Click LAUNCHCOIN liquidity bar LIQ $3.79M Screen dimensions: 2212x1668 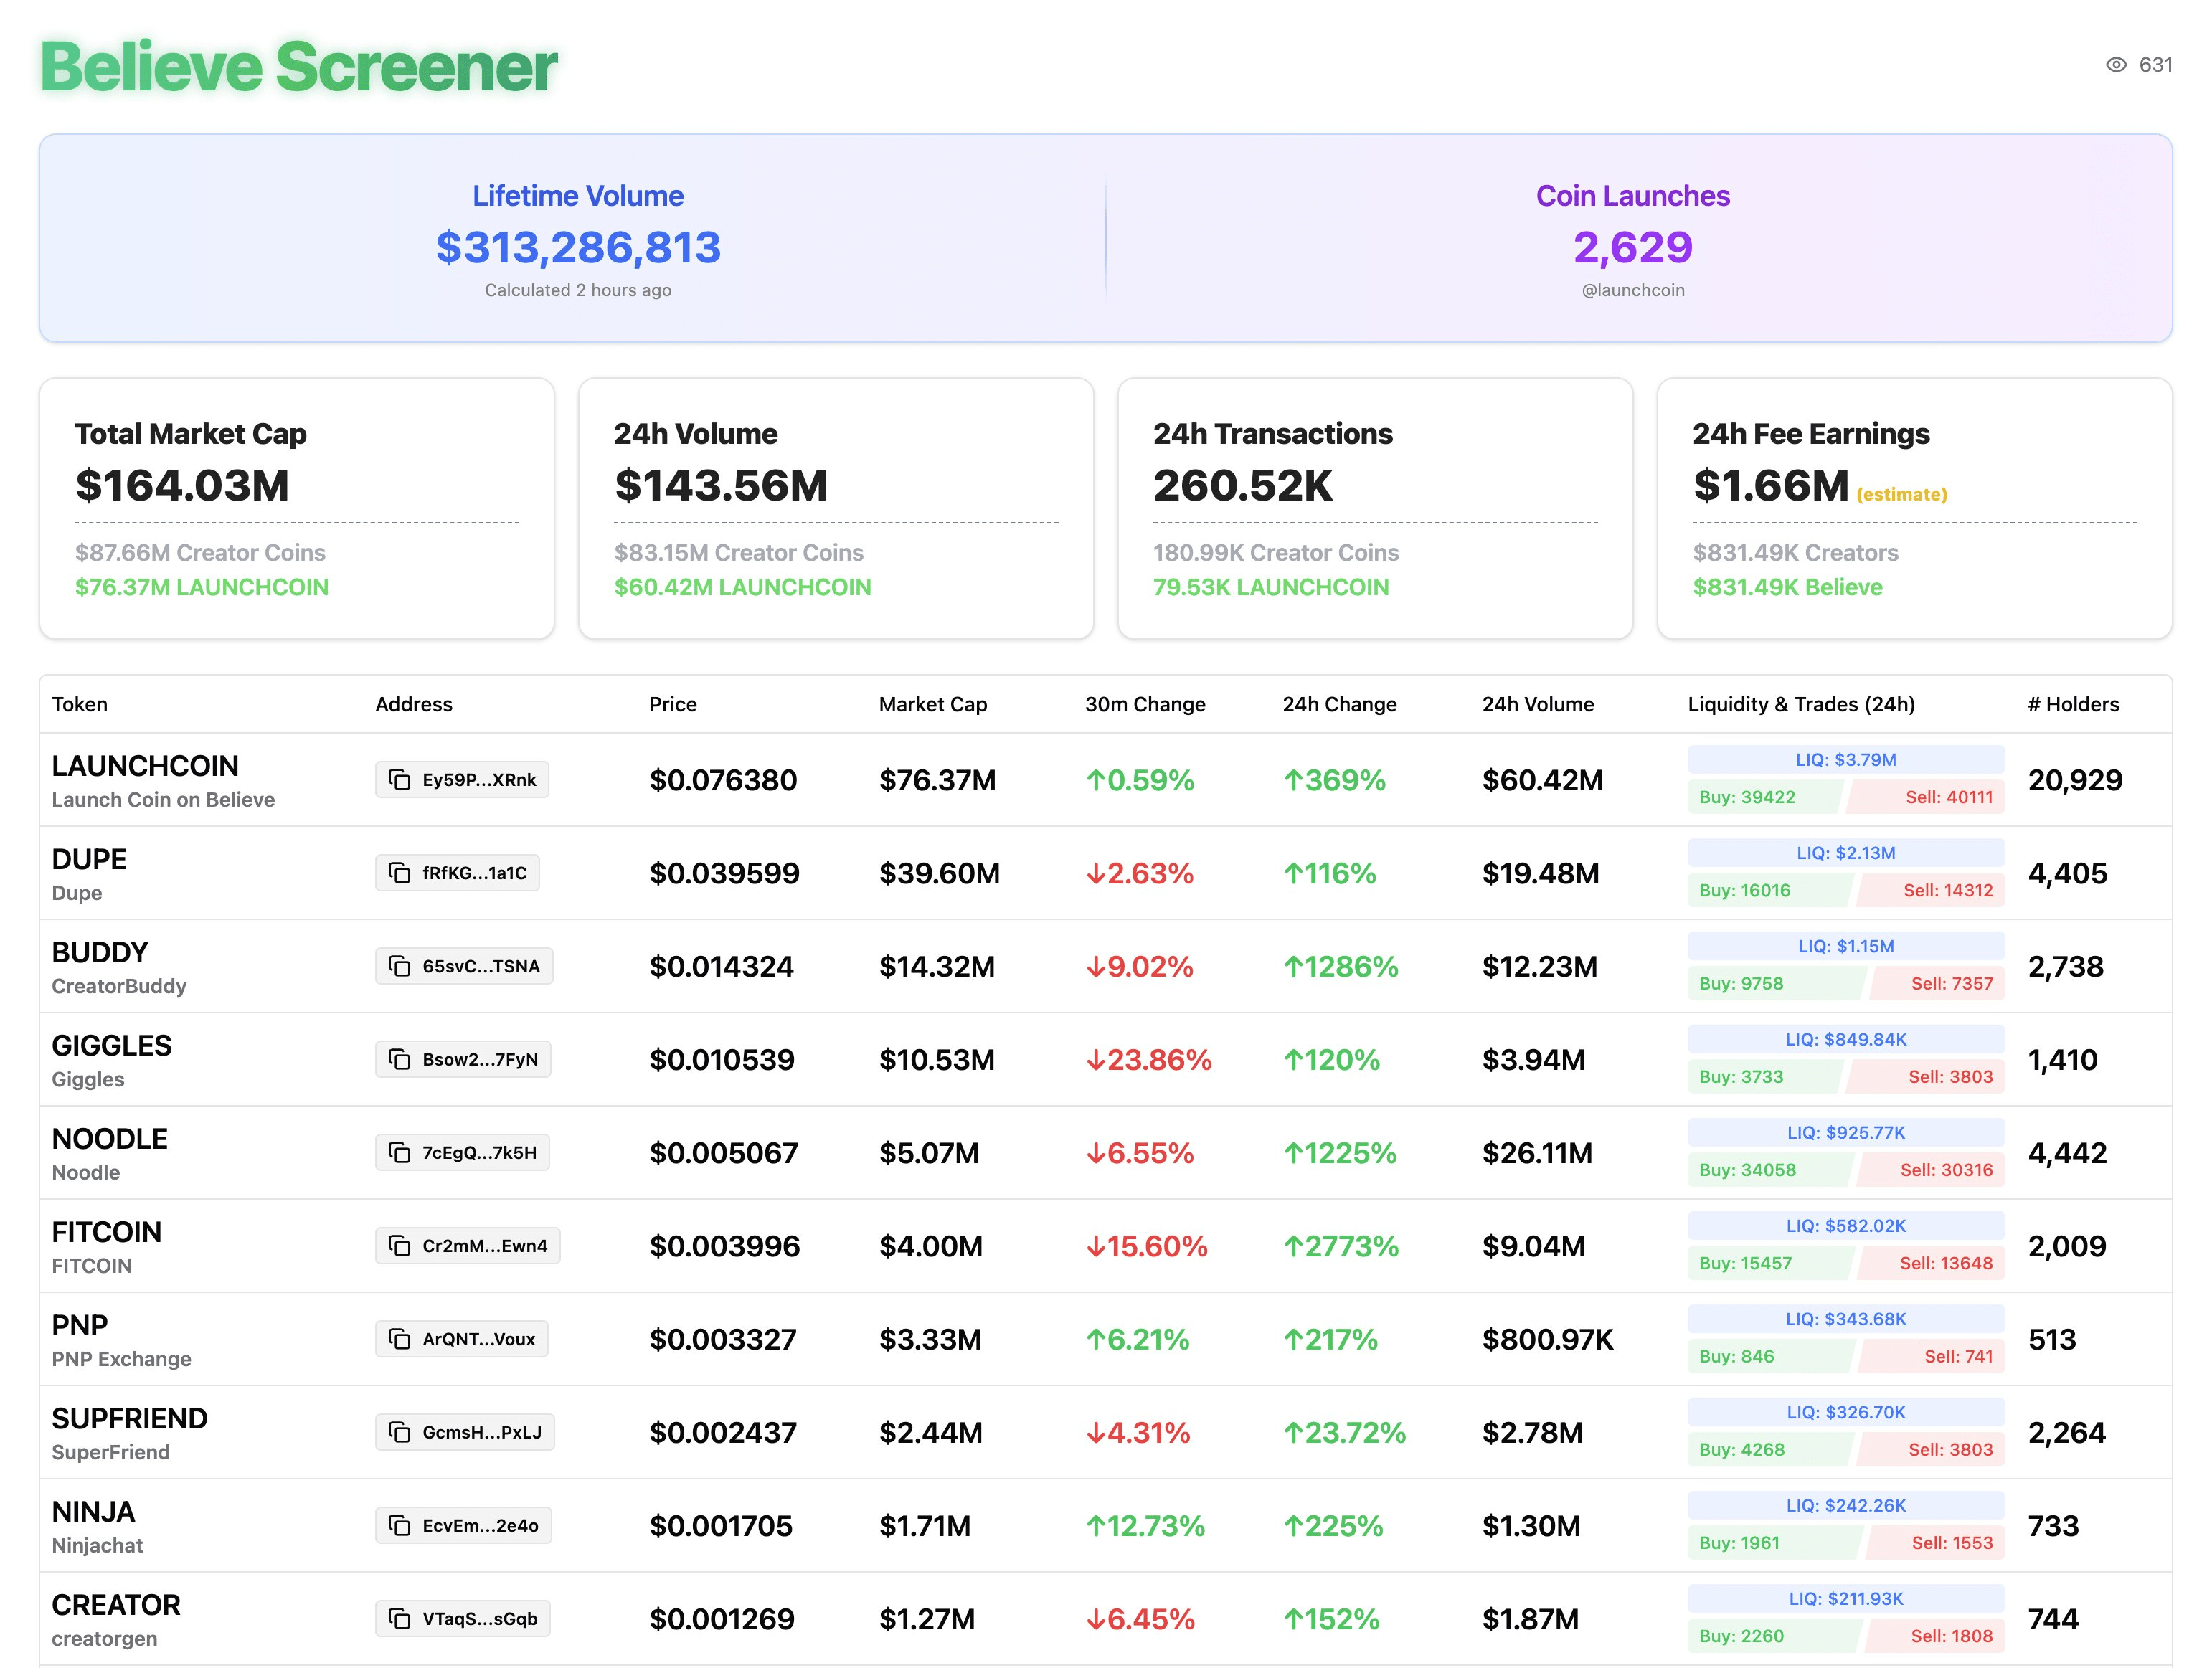(1845, 760)
